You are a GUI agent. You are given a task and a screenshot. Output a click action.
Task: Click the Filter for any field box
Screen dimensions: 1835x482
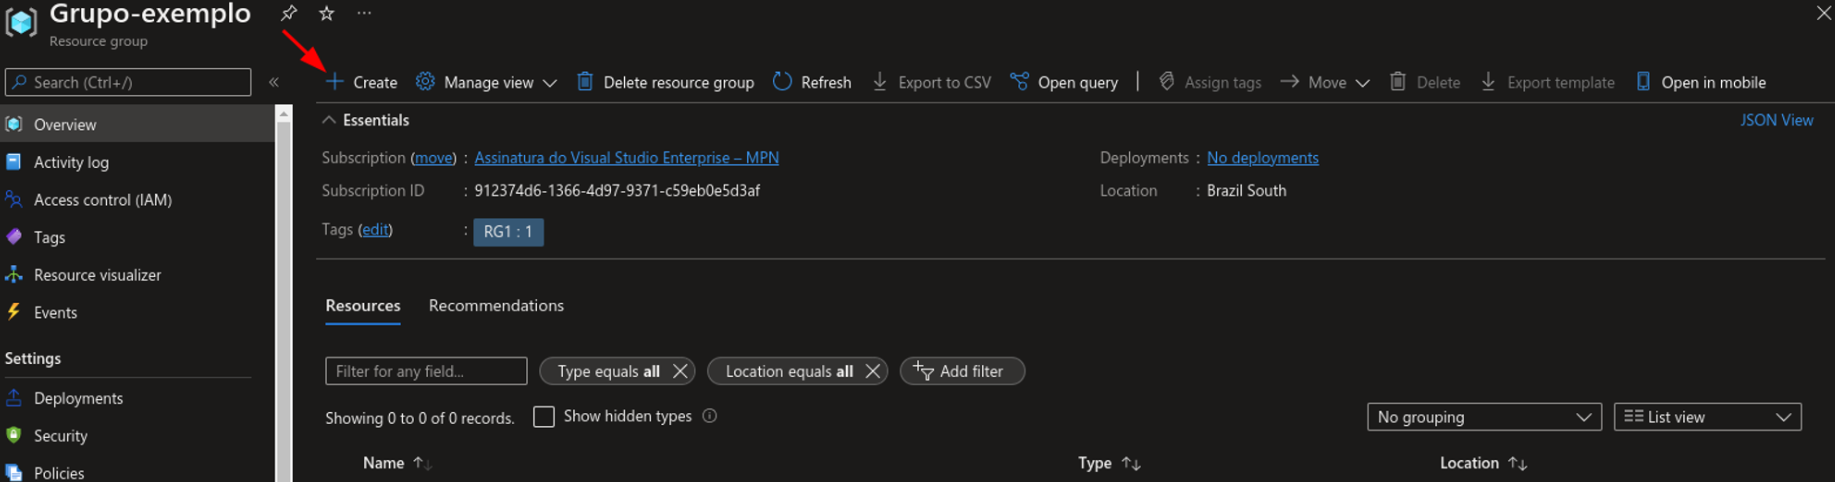[426, 371]
